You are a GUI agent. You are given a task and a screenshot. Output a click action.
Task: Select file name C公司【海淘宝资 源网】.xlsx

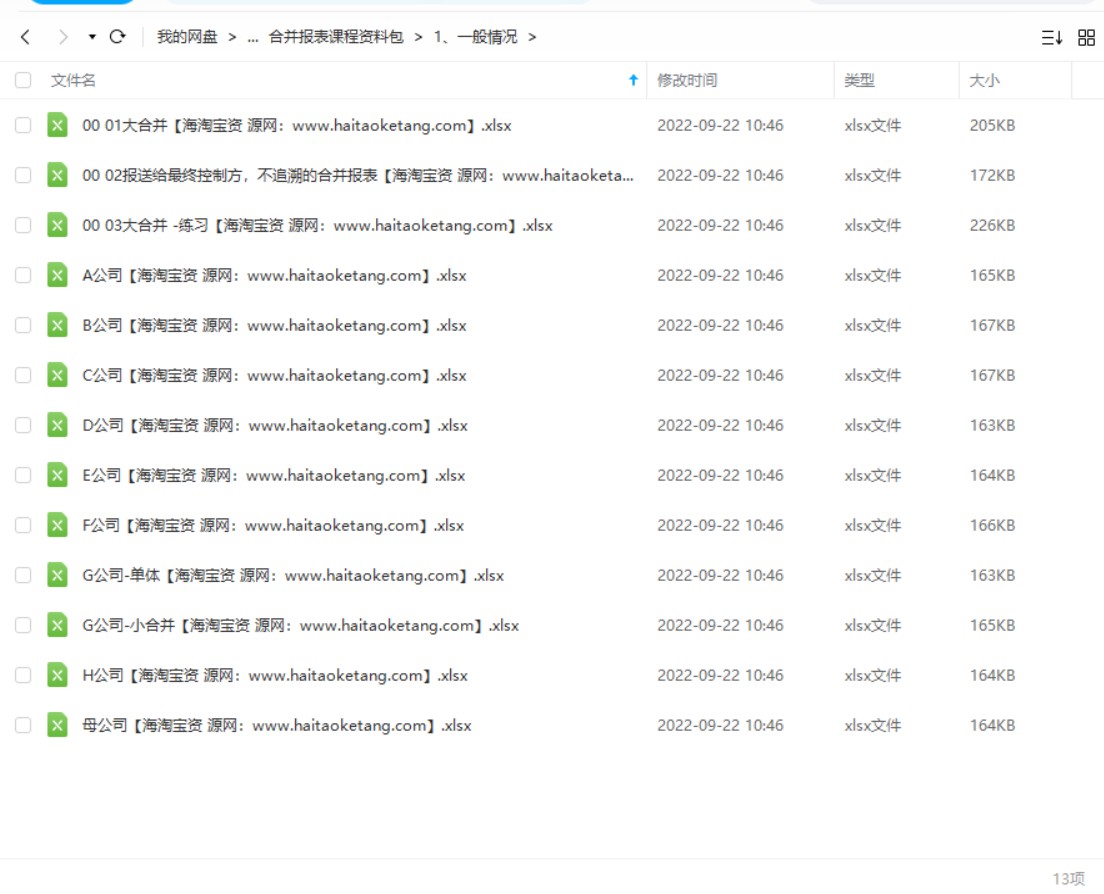tap(275, 375)
